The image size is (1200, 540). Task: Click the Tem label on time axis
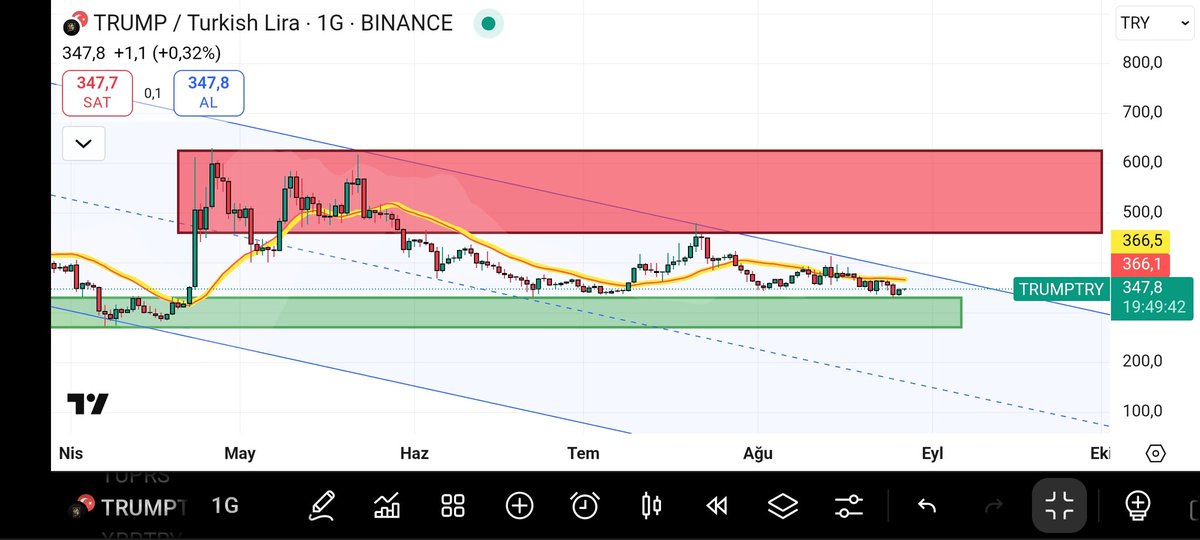(583, 453)
